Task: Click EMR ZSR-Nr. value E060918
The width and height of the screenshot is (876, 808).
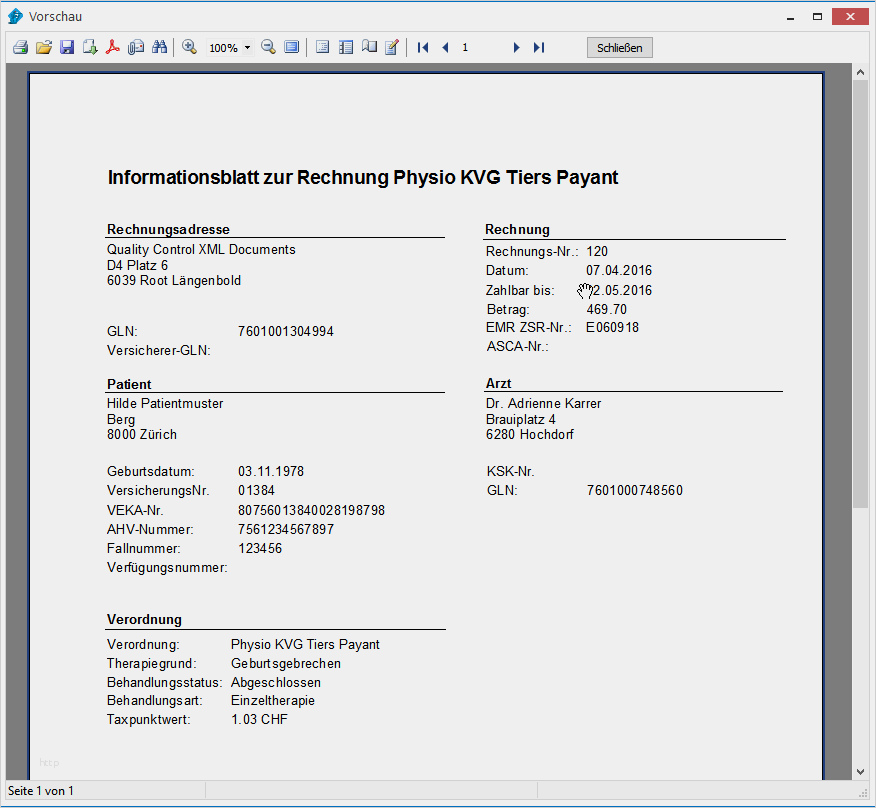Action: [x=612, y=327]
